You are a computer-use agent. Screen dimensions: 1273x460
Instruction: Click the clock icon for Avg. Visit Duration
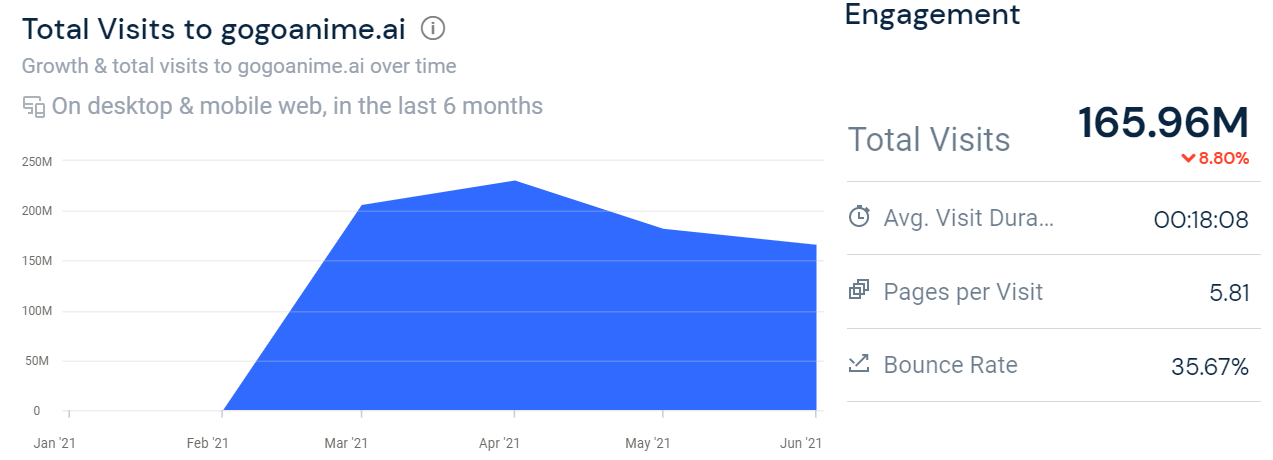click(858, 216)
